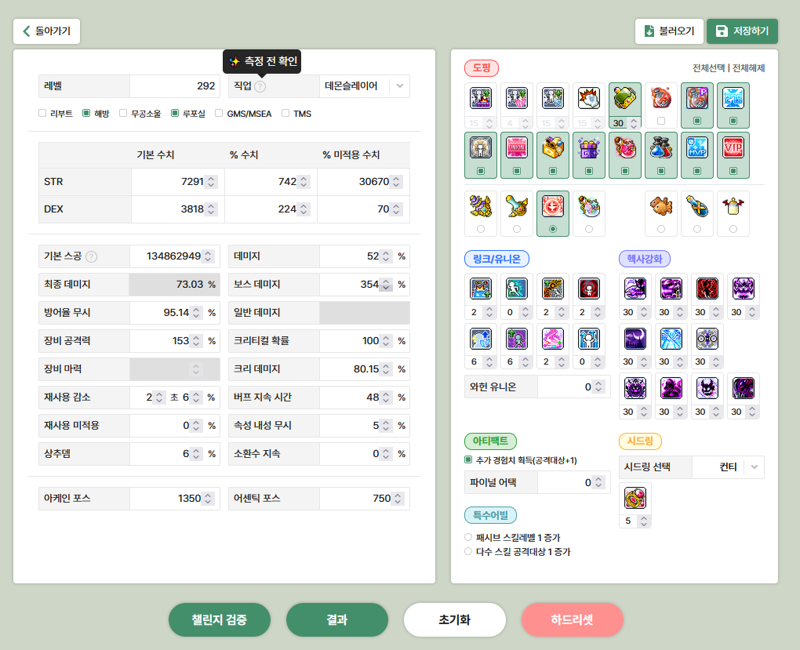Click the help icon next to 직업

260,86
